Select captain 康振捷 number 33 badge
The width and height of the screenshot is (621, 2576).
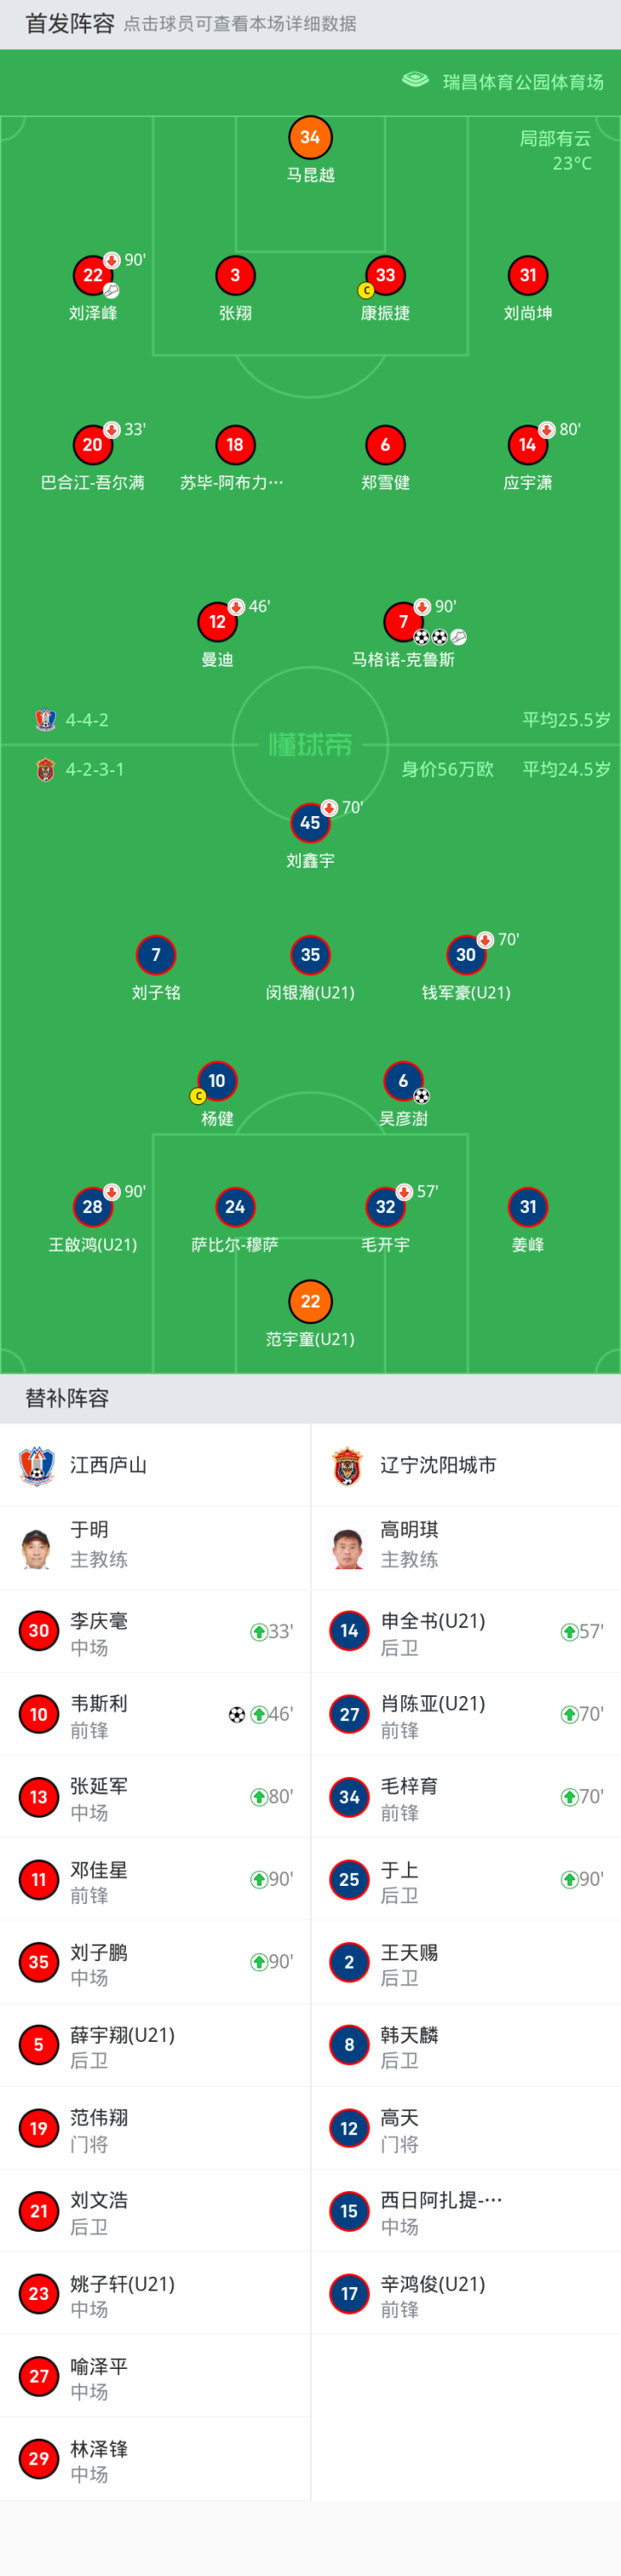coord(385,275)
